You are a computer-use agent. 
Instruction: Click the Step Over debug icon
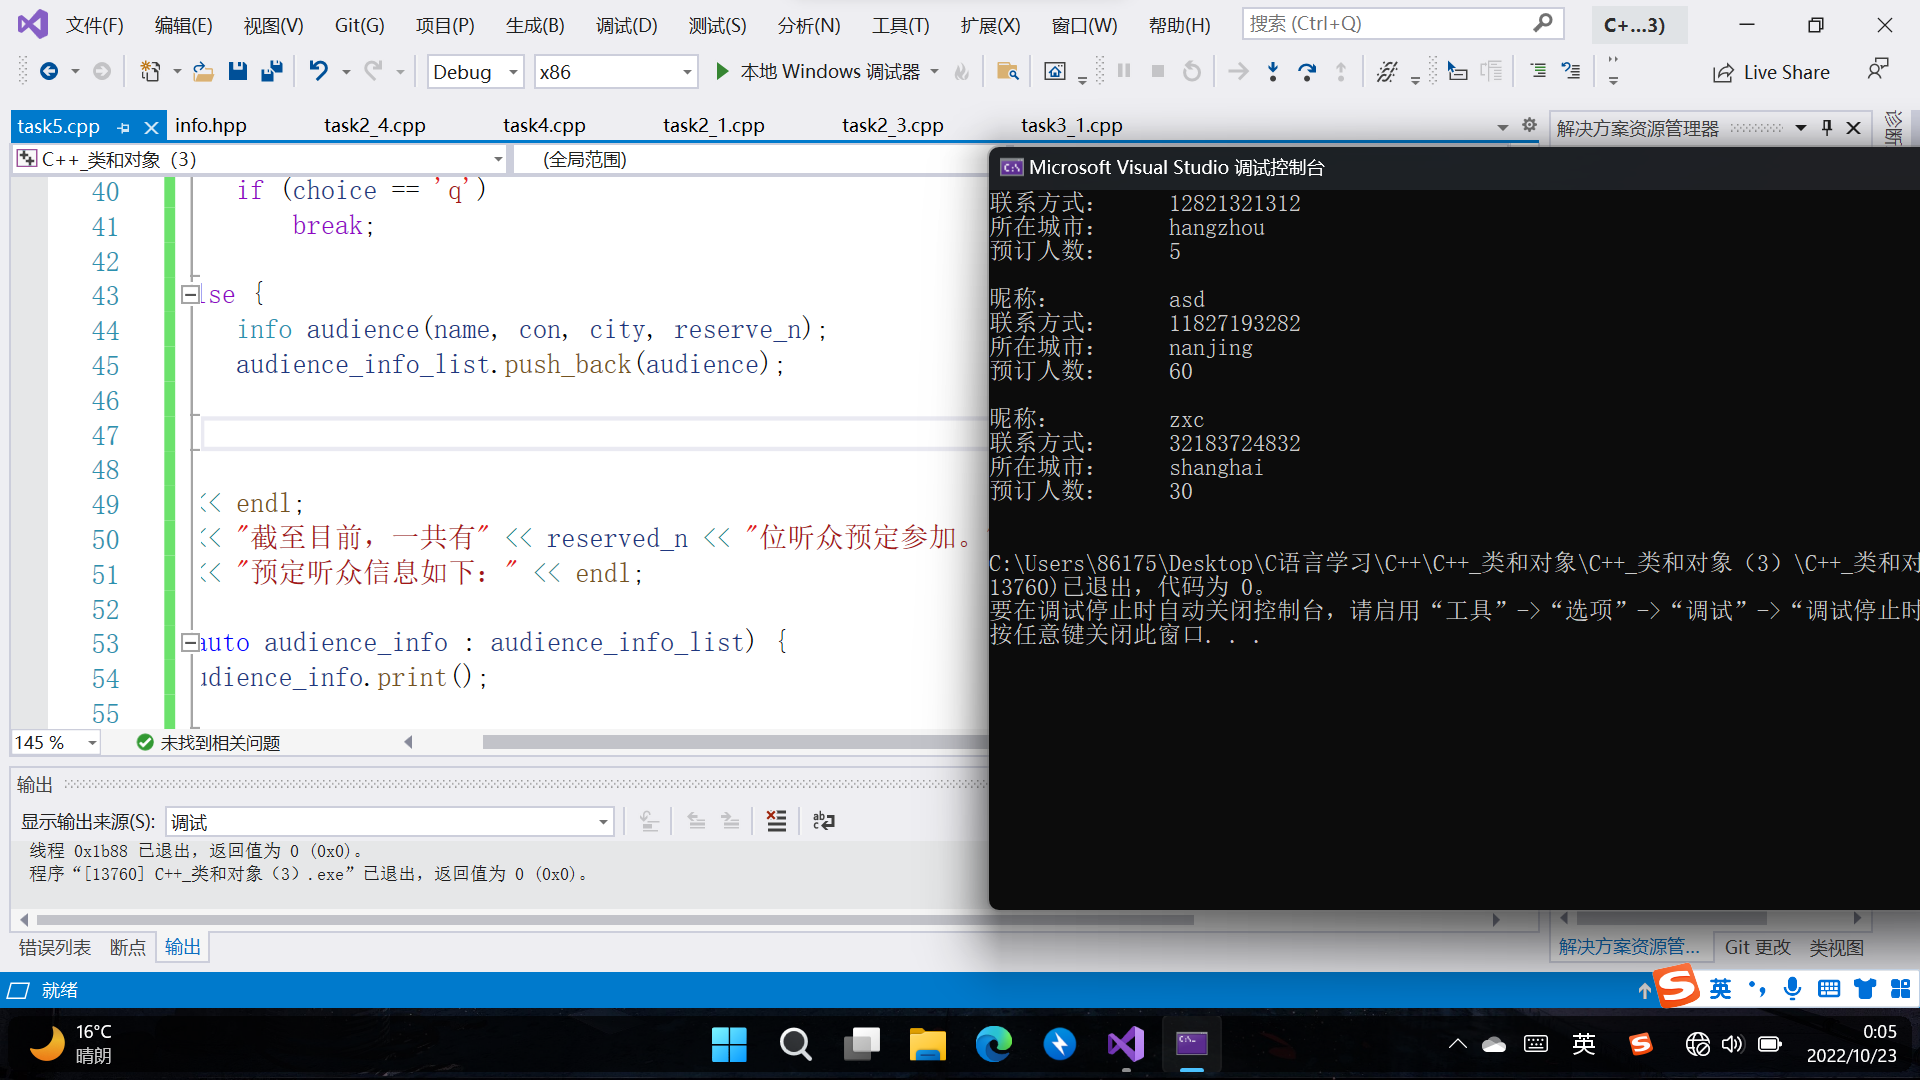[x=1306, y=71]
